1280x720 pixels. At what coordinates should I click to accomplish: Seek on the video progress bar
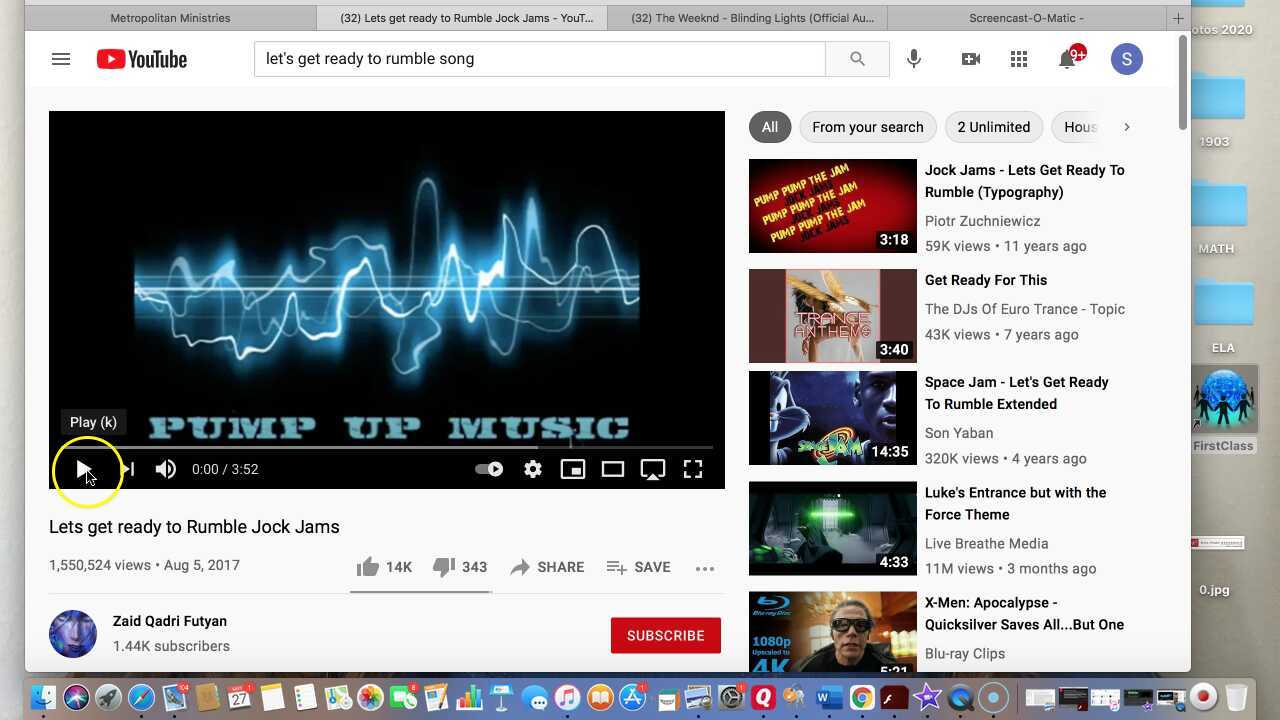[x=387, y=447]
